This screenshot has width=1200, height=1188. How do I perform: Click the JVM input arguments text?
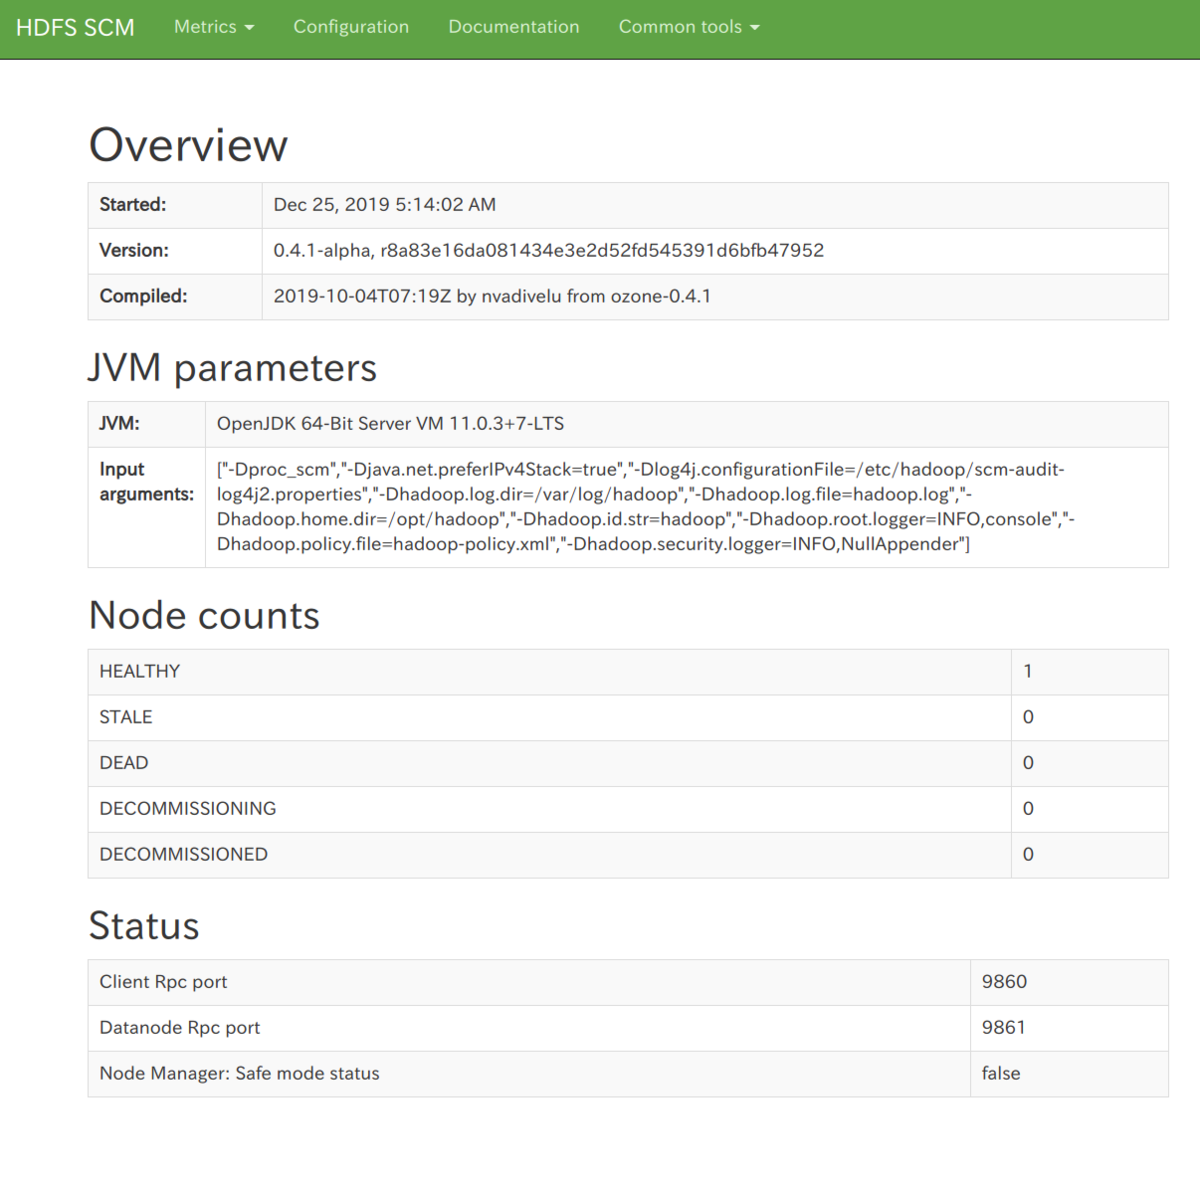click(646, 507)
